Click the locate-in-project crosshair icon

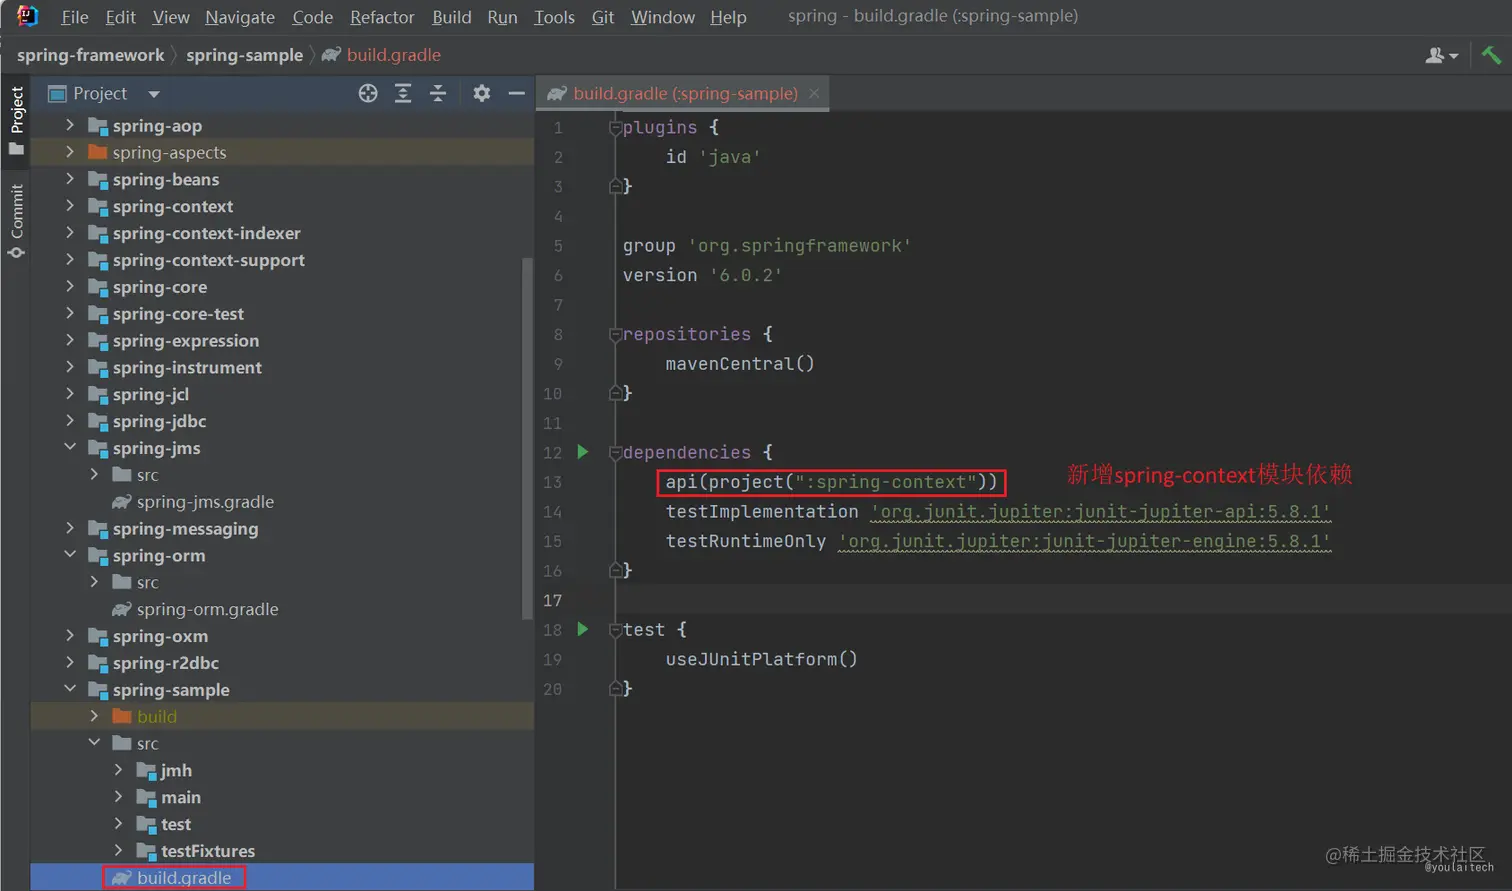pyautogui.click(x=368, y=93)
